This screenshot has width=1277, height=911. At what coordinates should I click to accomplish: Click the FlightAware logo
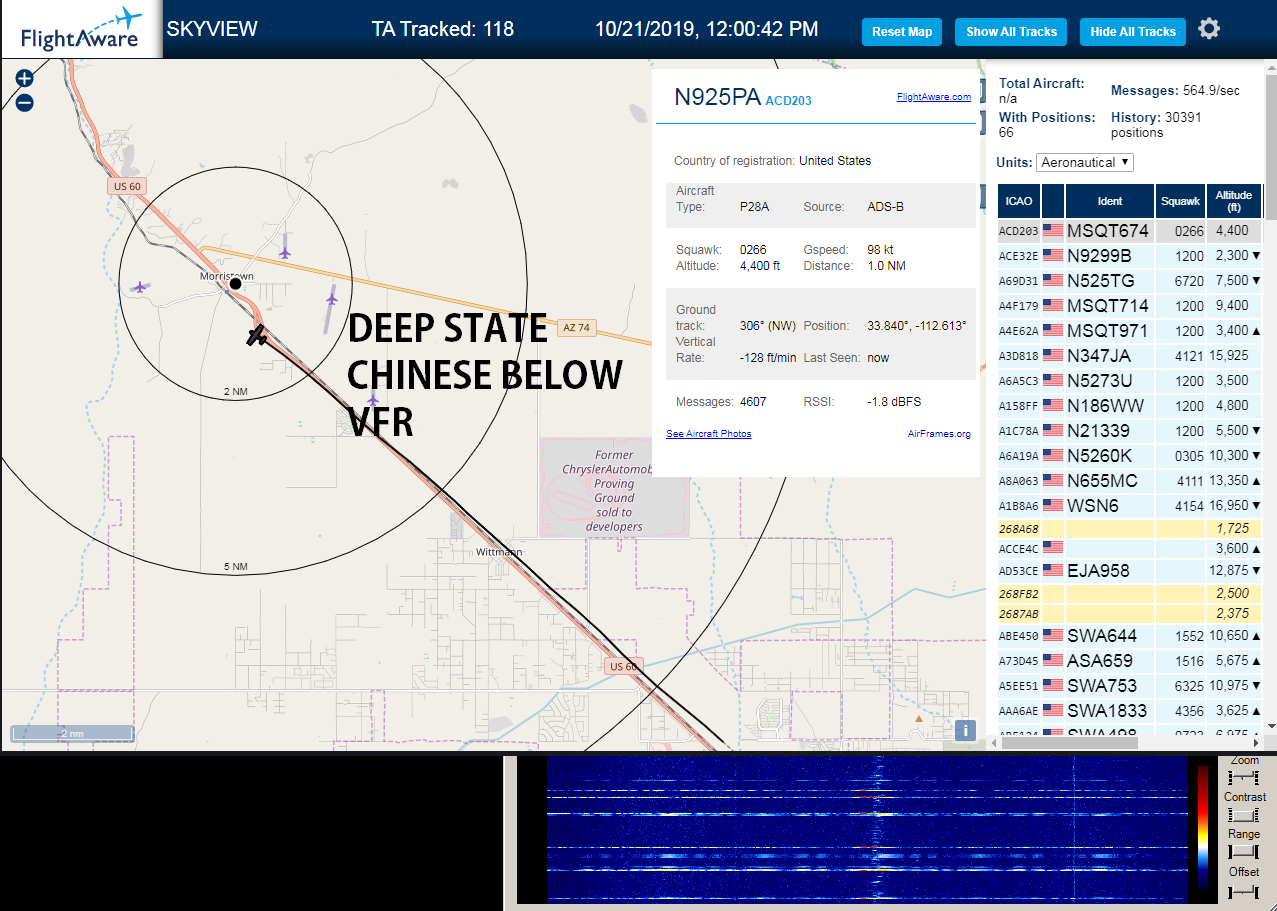tap(81, 30)
